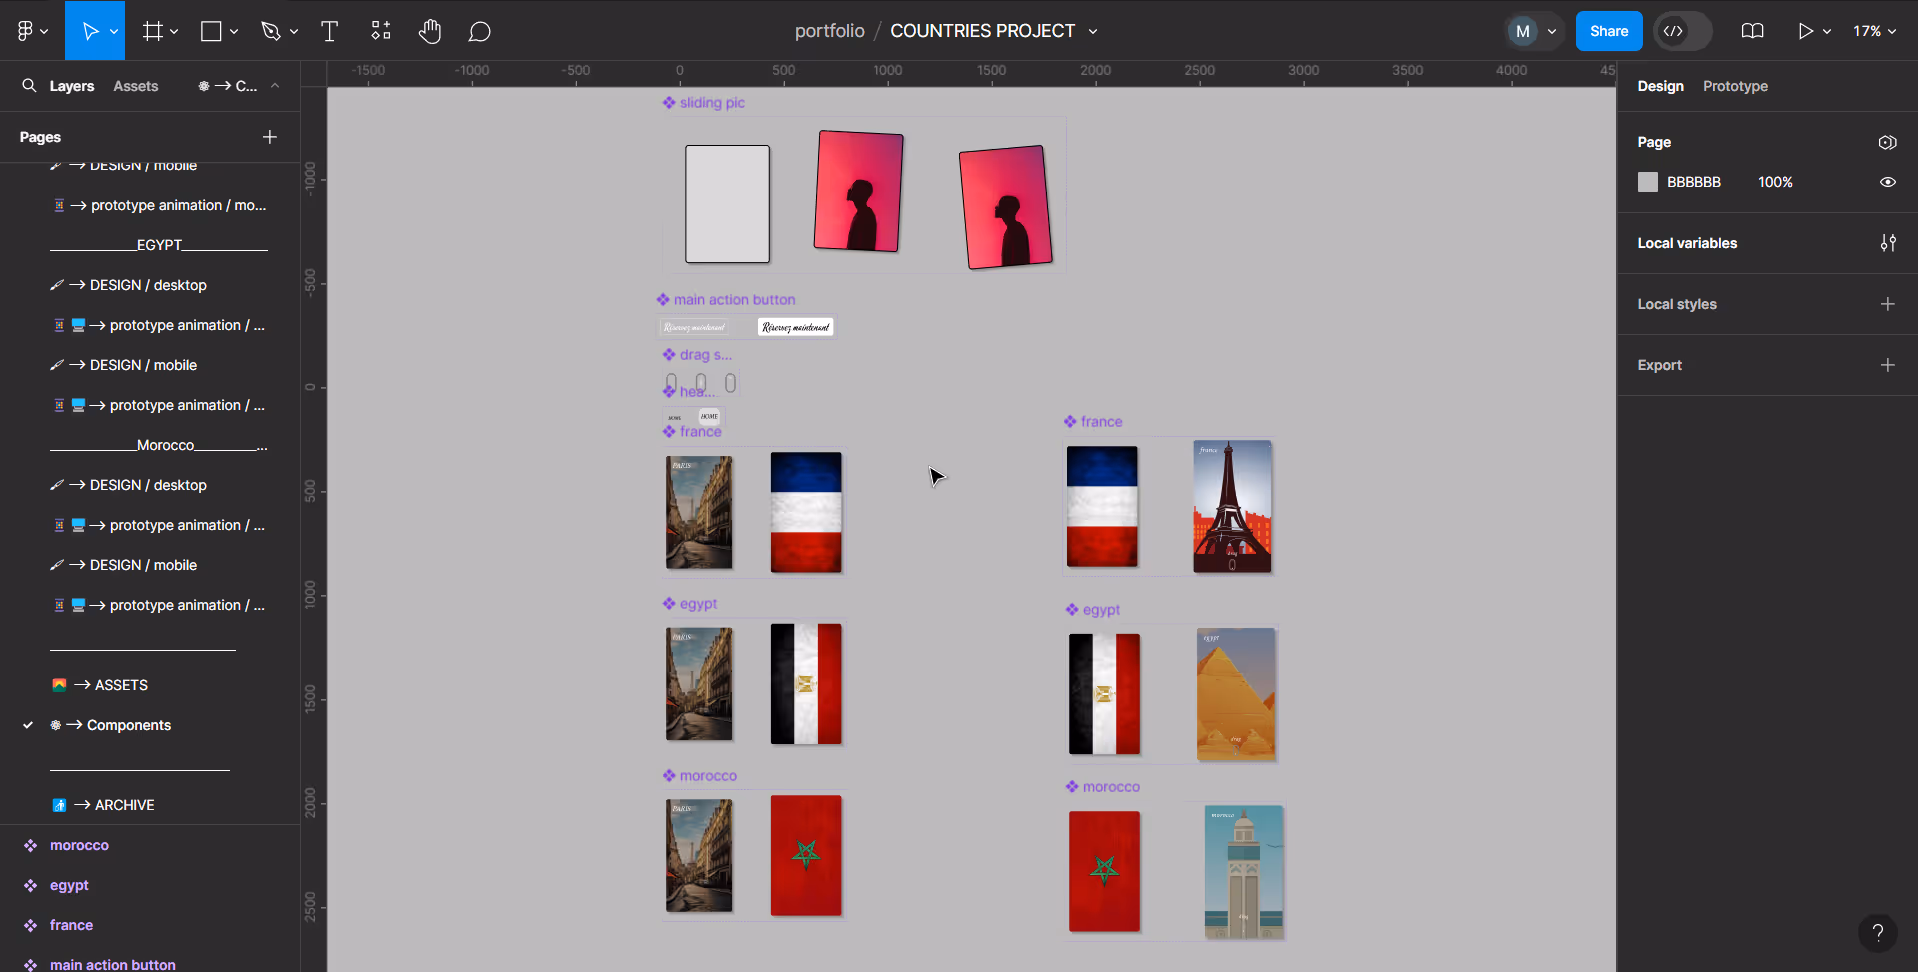This screenshot has width=1918, height=972.
Task: Edit the 100% opacity field
Action: 1775,182
